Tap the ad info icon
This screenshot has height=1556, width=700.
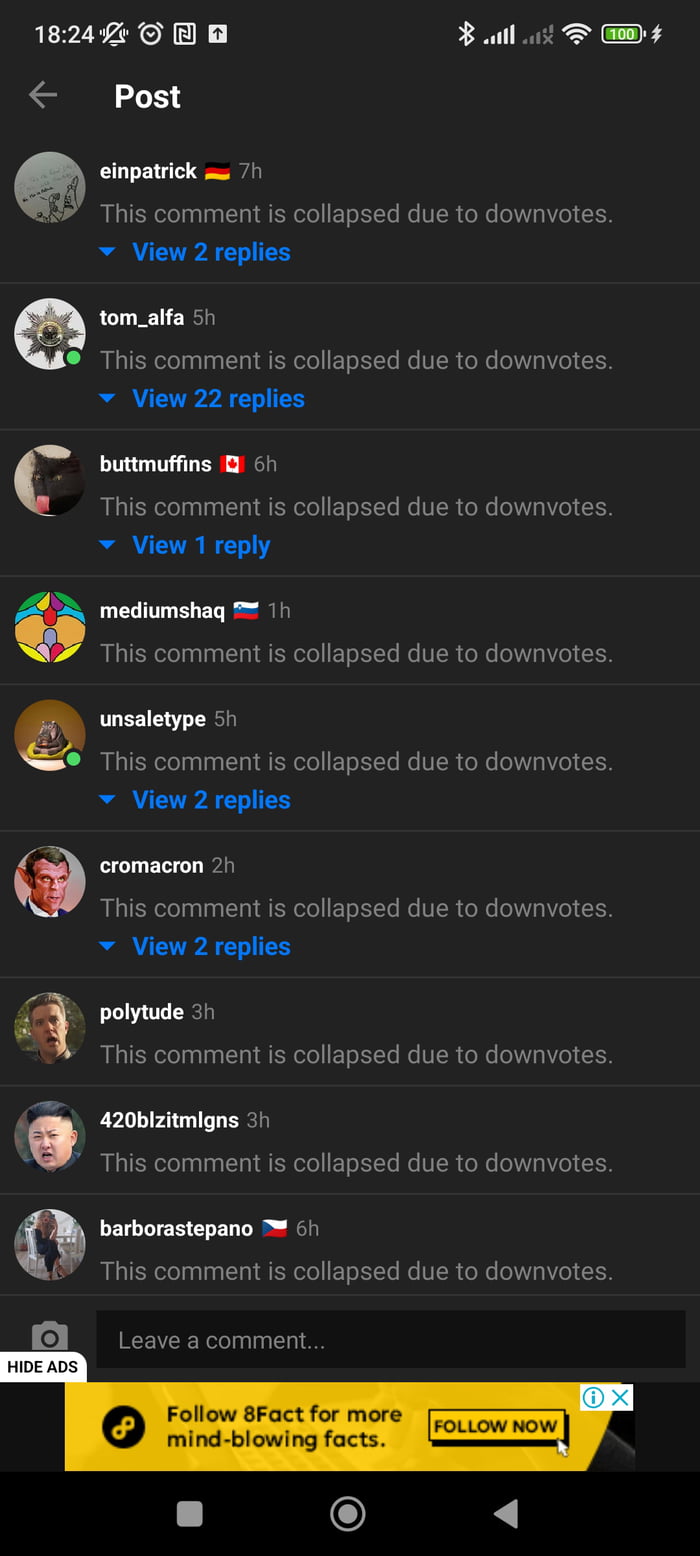click(x=593, y=1397)
